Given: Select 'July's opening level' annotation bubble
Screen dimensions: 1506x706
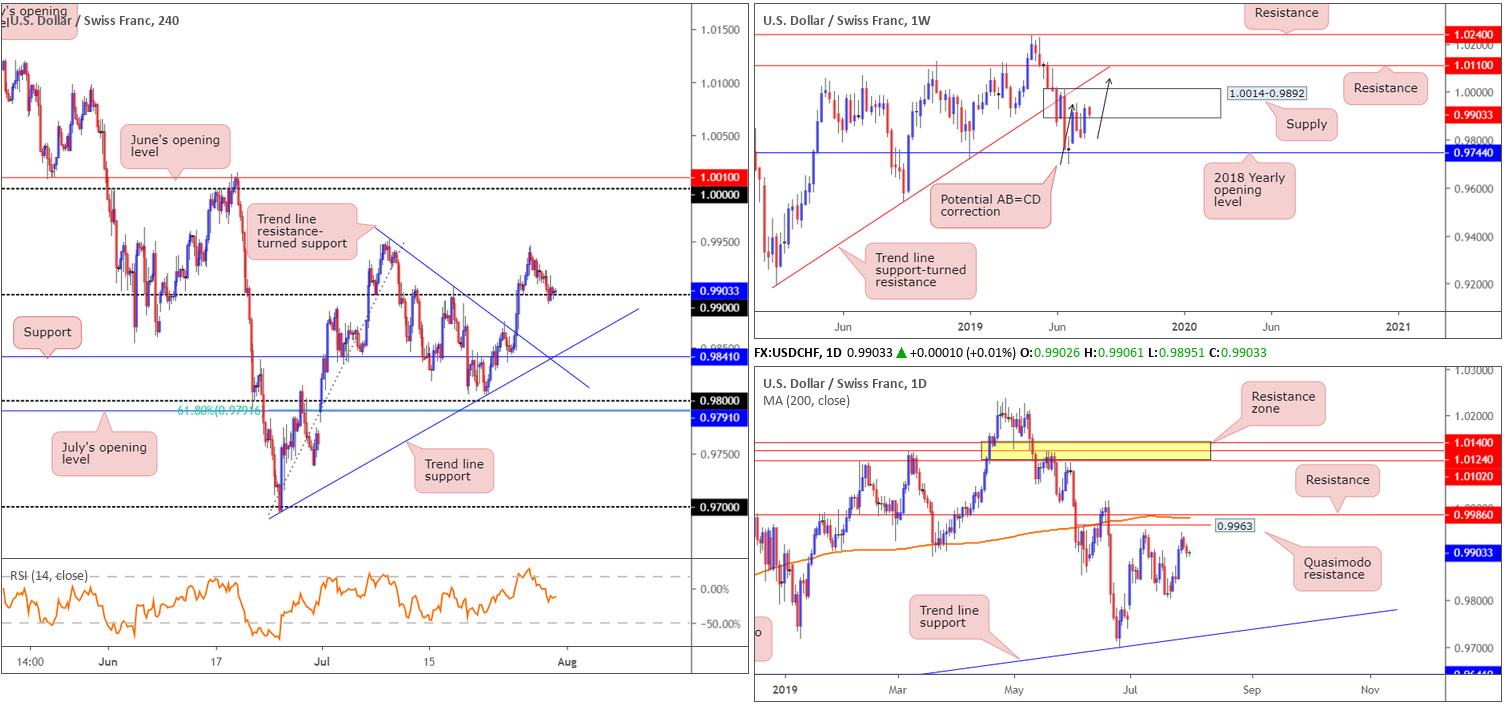Looking at the screenshot, I should (x=104, y=453).
